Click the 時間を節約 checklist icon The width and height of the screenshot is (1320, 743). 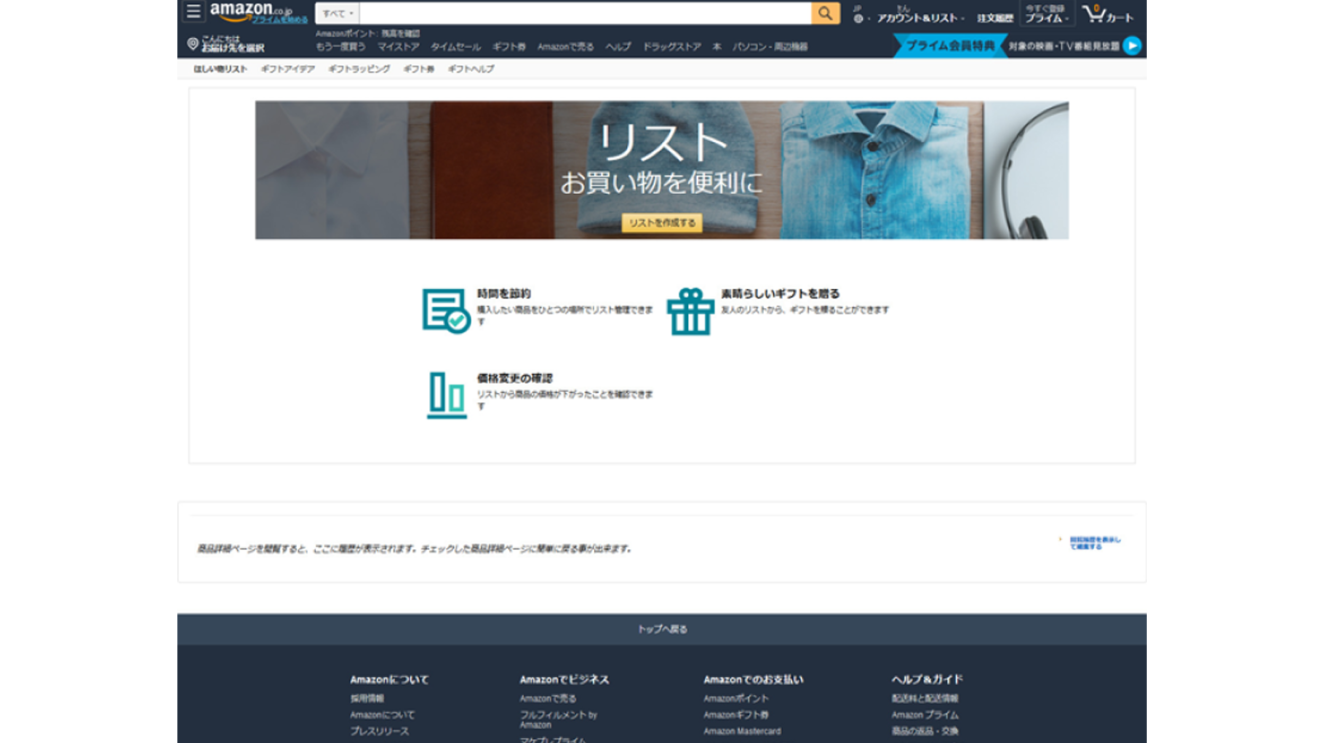[446, 310]
